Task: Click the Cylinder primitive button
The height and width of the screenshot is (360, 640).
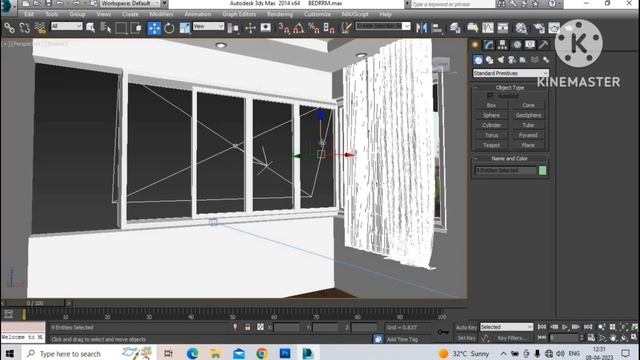Action: tap(491, 125)
